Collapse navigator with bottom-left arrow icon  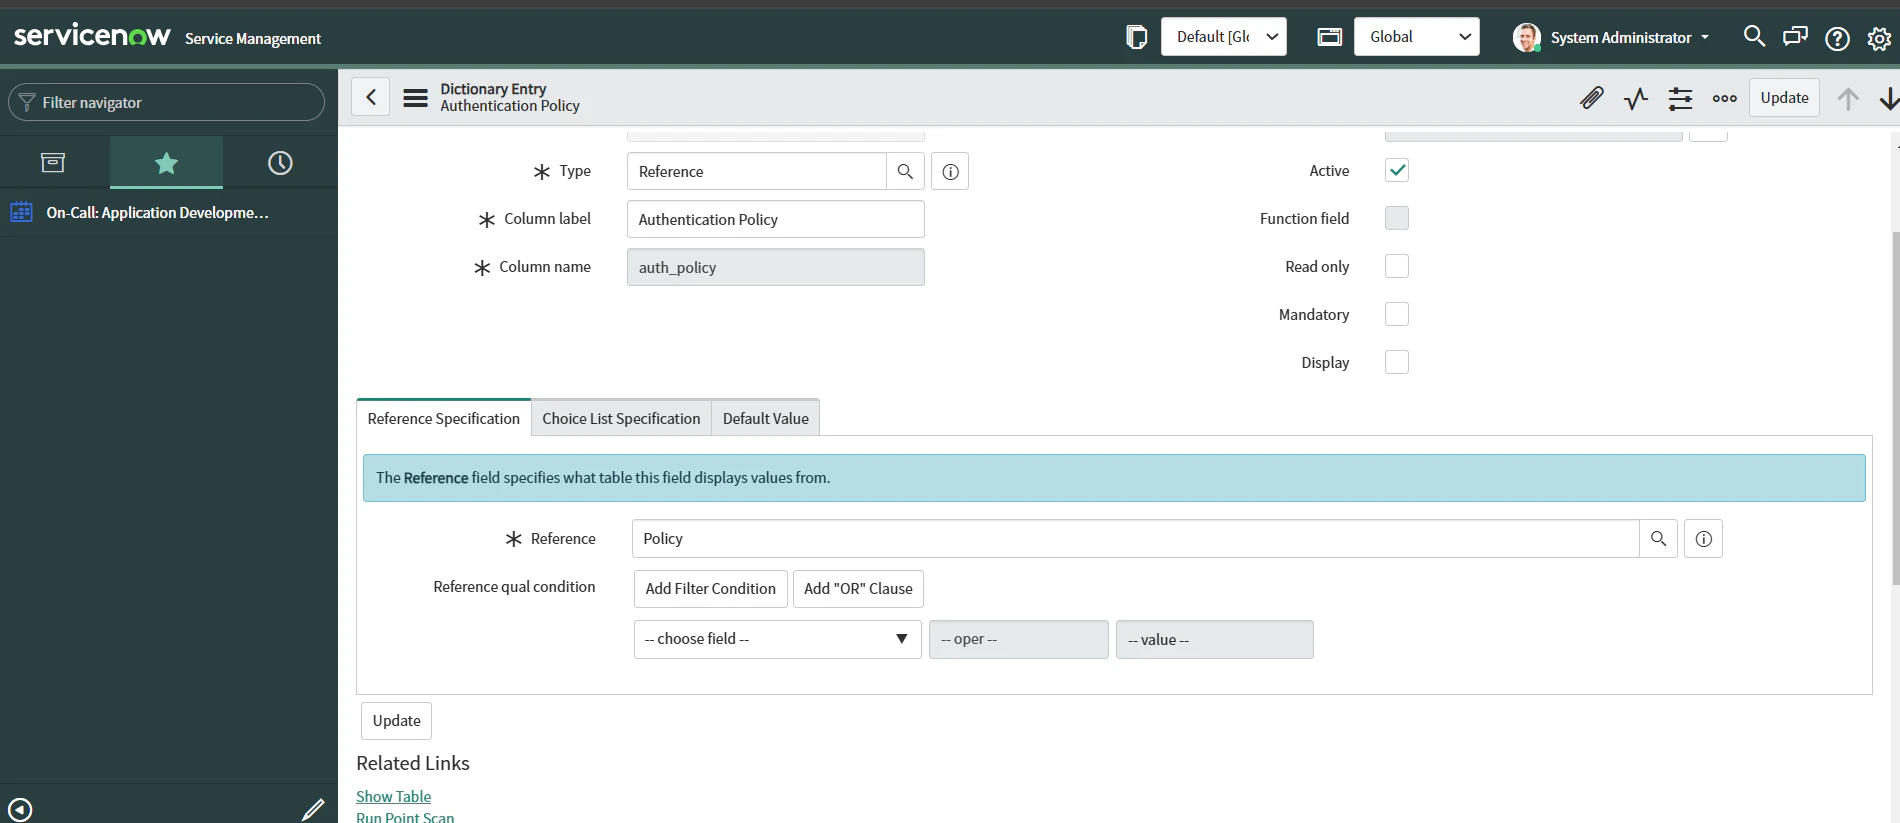click(20, 809)
